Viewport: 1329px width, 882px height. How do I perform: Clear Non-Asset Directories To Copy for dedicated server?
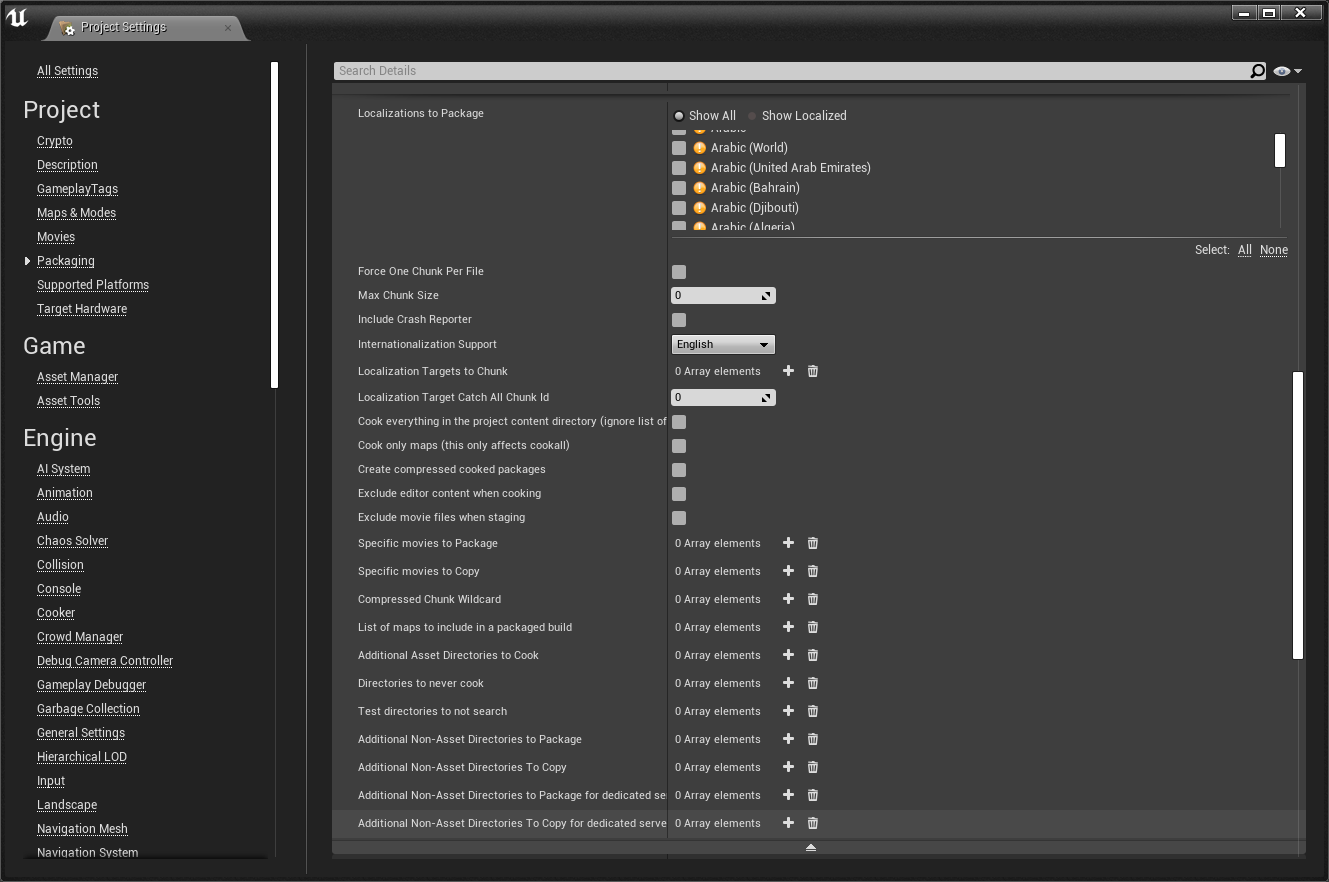tap(813, 823)
